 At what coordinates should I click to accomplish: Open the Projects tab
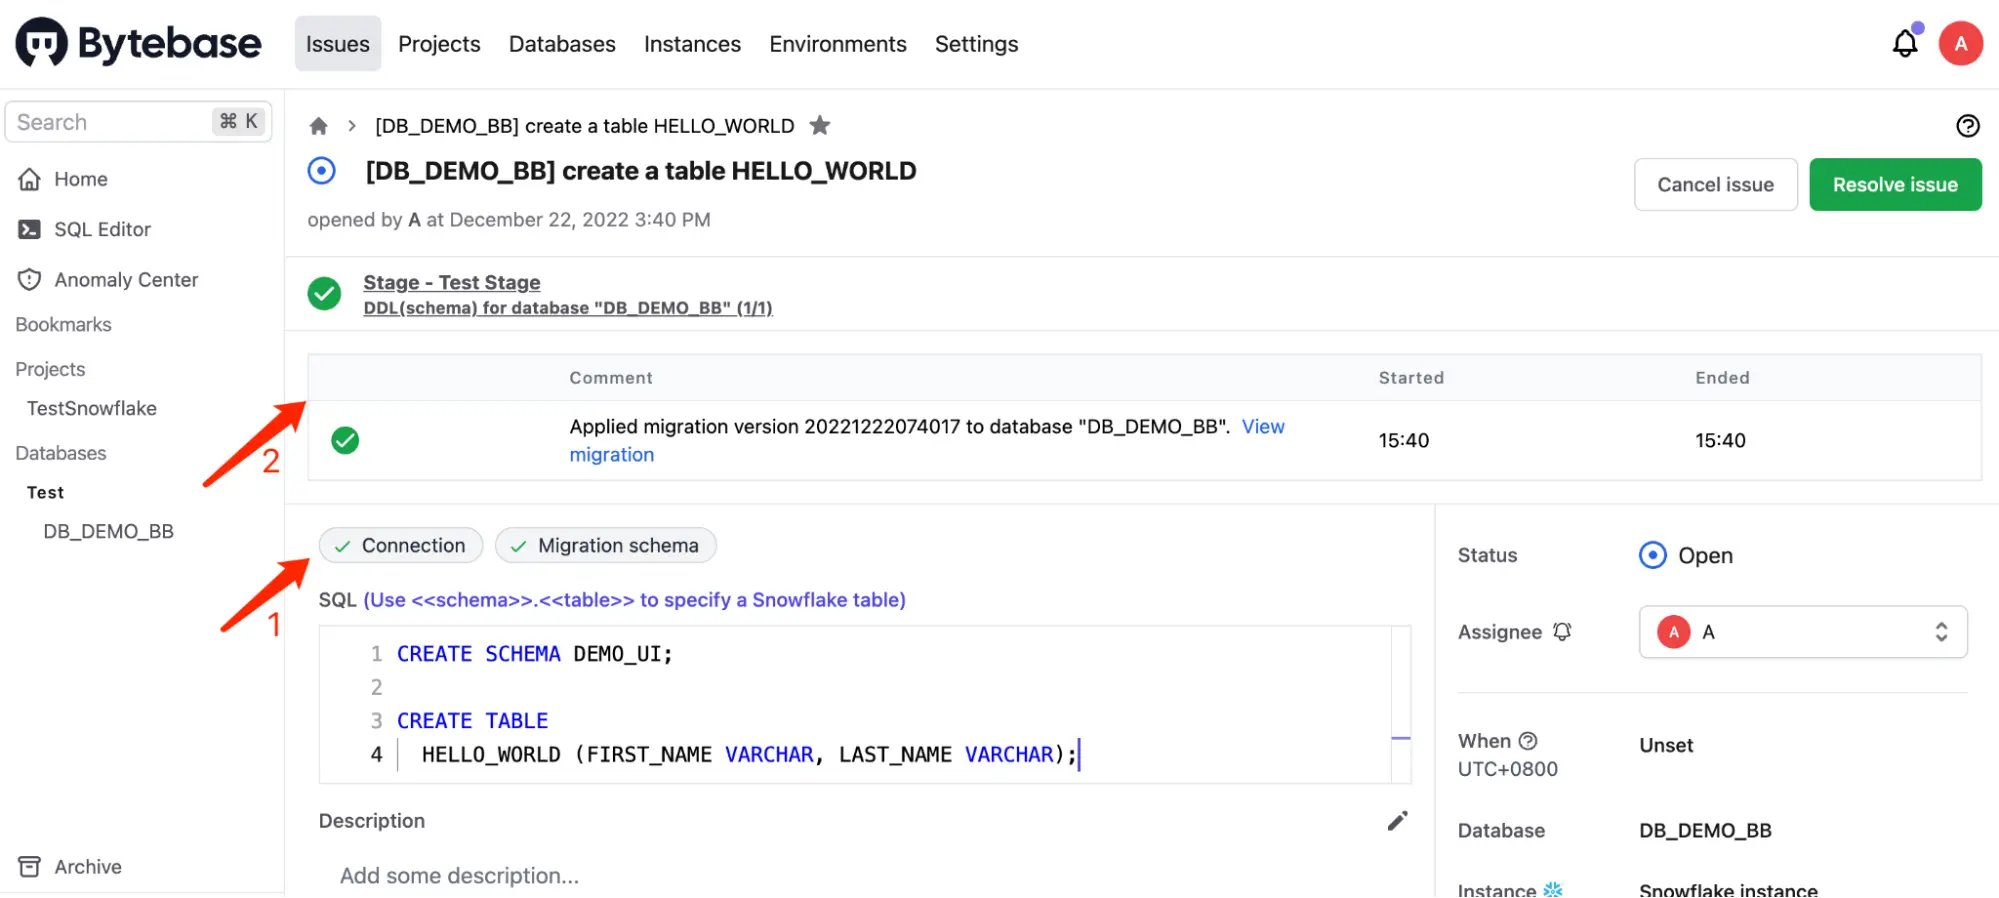[439, 44]
